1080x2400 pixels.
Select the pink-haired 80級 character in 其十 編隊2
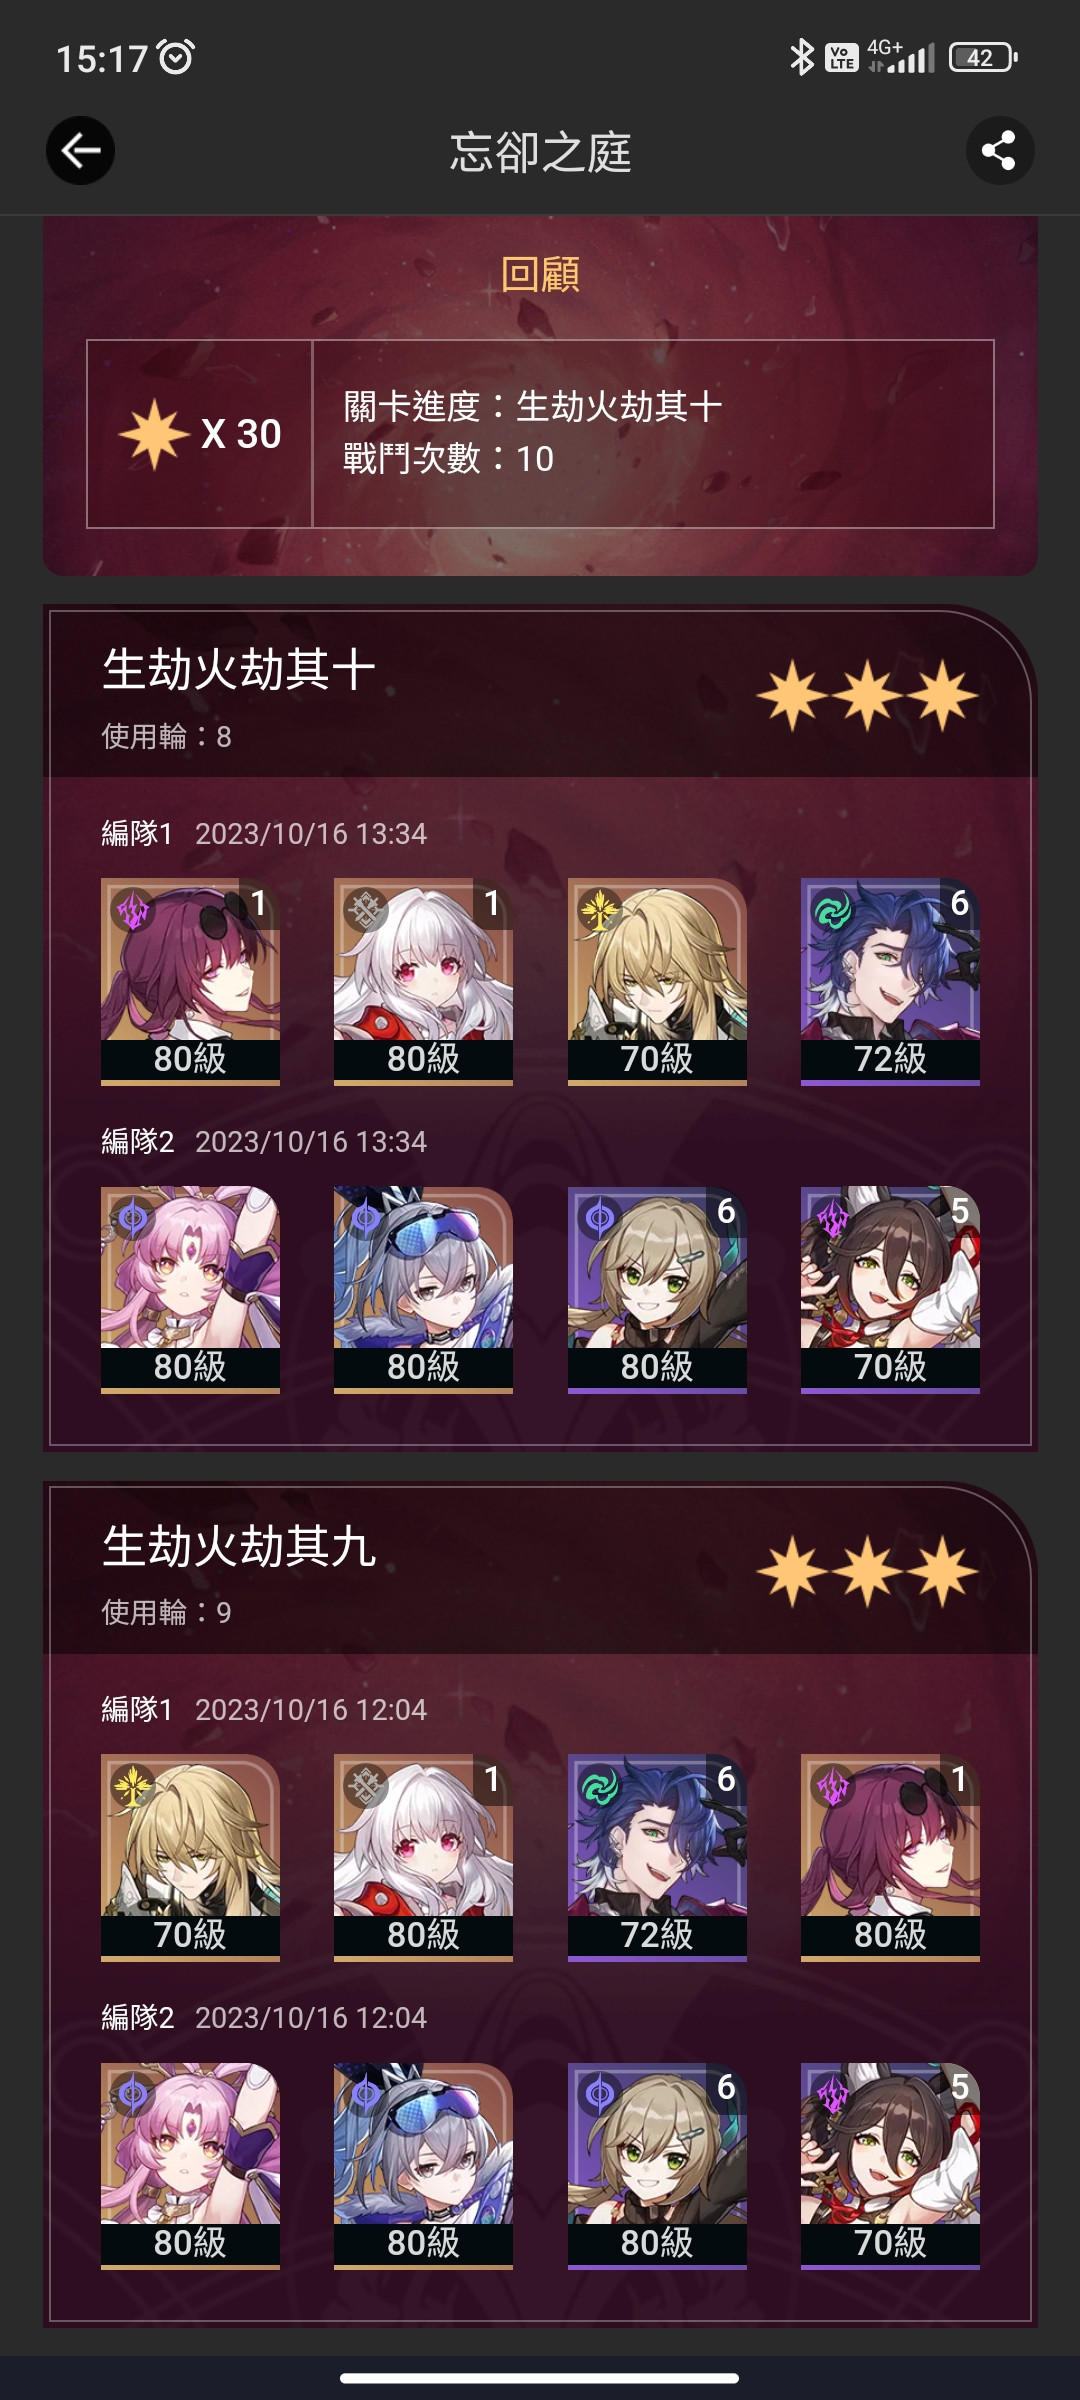[x=190, y=1289]
